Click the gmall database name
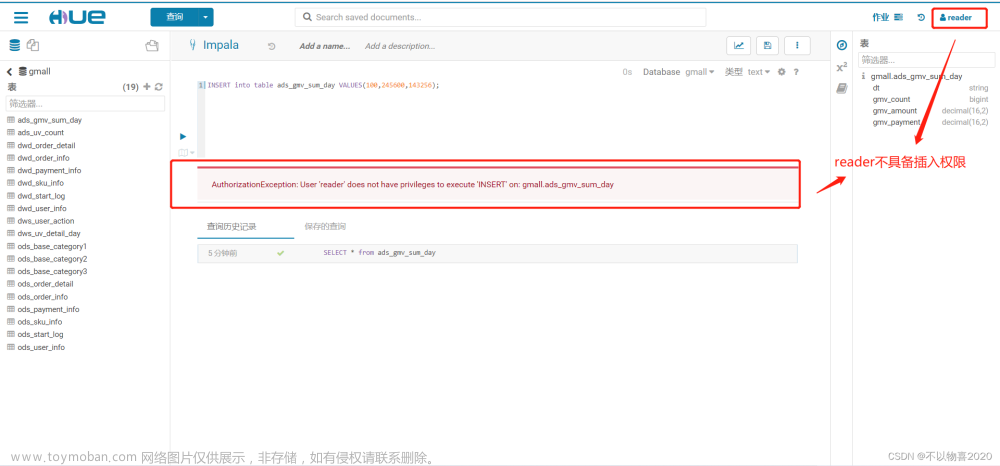The height and width of the screenshot is (466, 1000). coord(39,71)
